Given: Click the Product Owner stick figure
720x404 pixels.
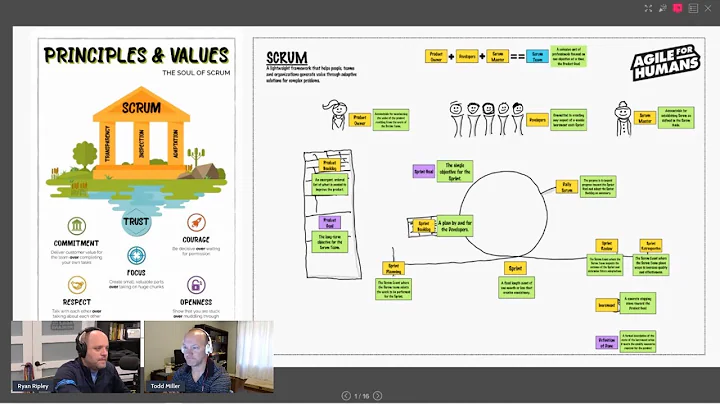Looking at the screenshot, I should (337, 115).
